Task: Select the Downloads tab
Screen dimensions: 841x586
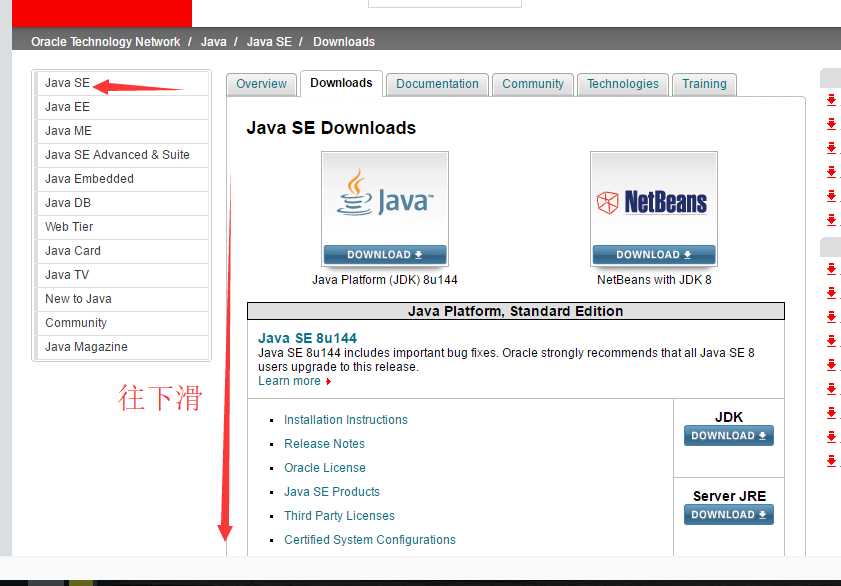Action: click(341, 83)
